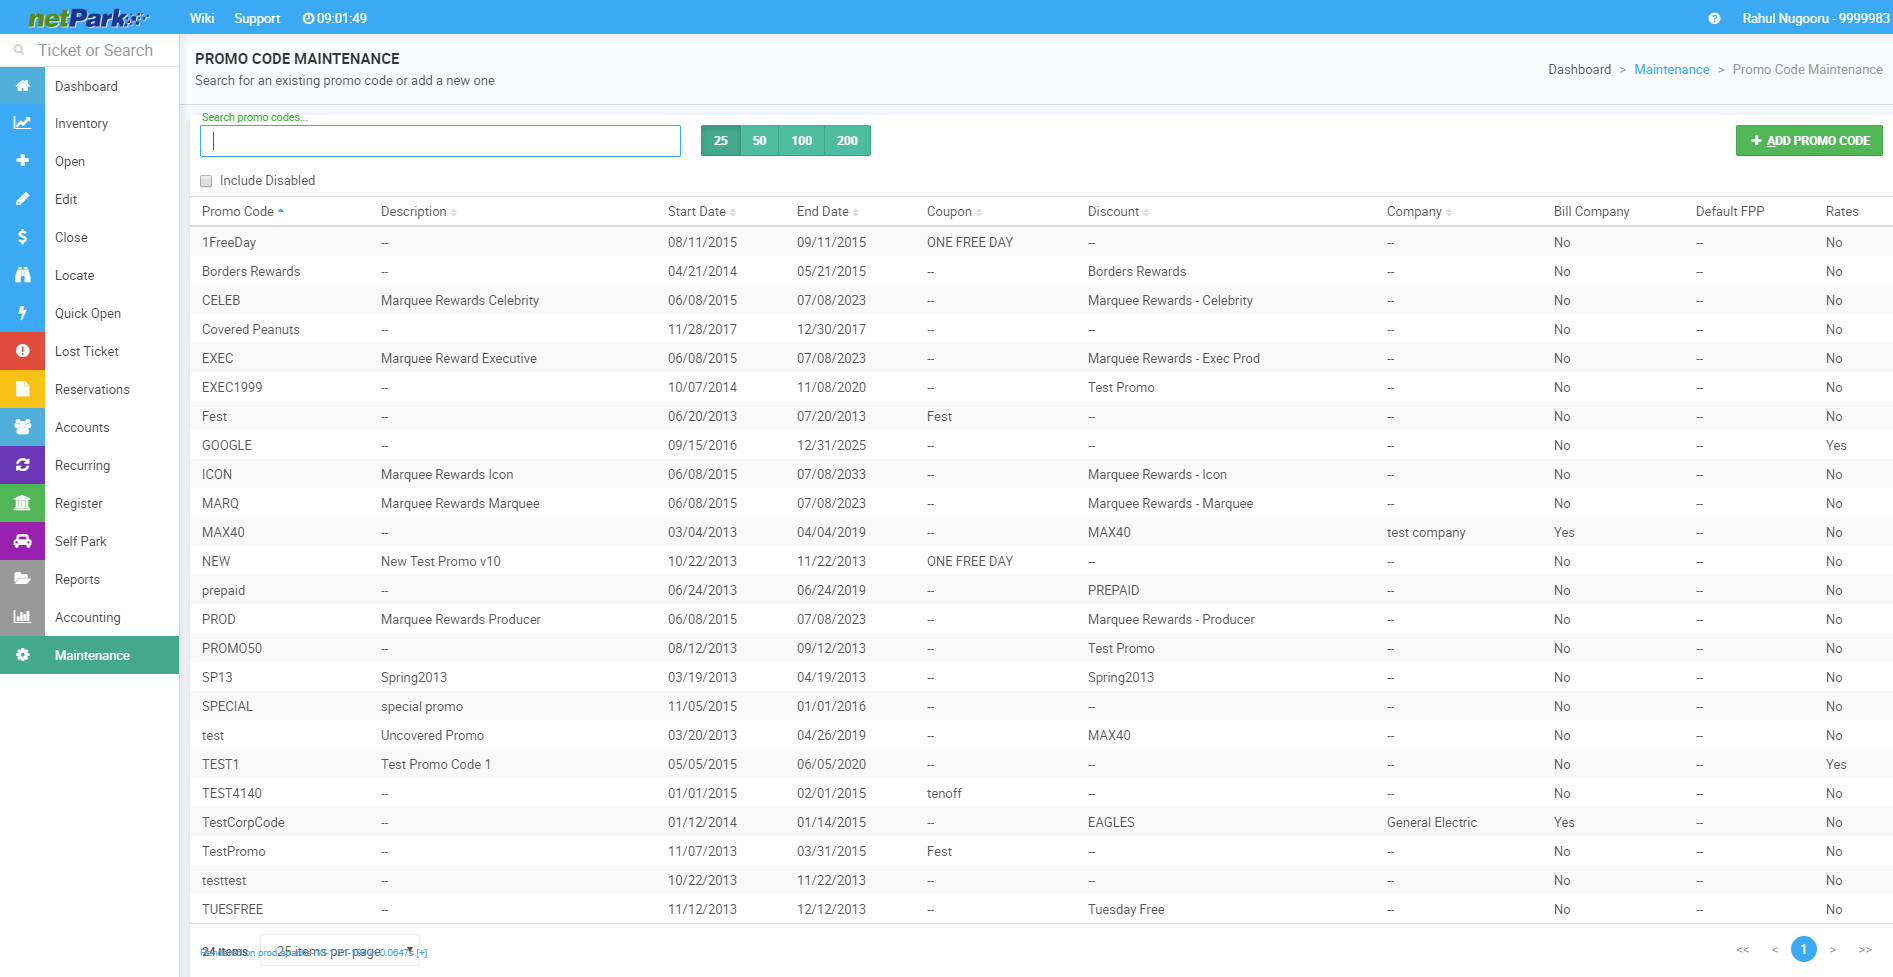The image size is (1893, 977).
Task: Sort by Start Date column
Action: click(x=701, y=211)
